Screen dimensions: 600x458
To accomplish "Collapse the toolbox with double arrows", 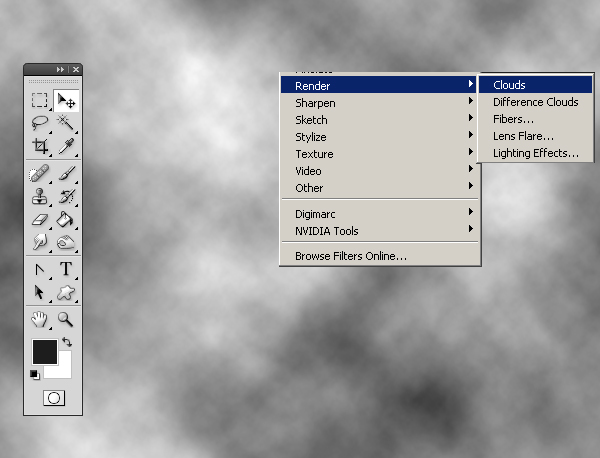I will (60, 69).
